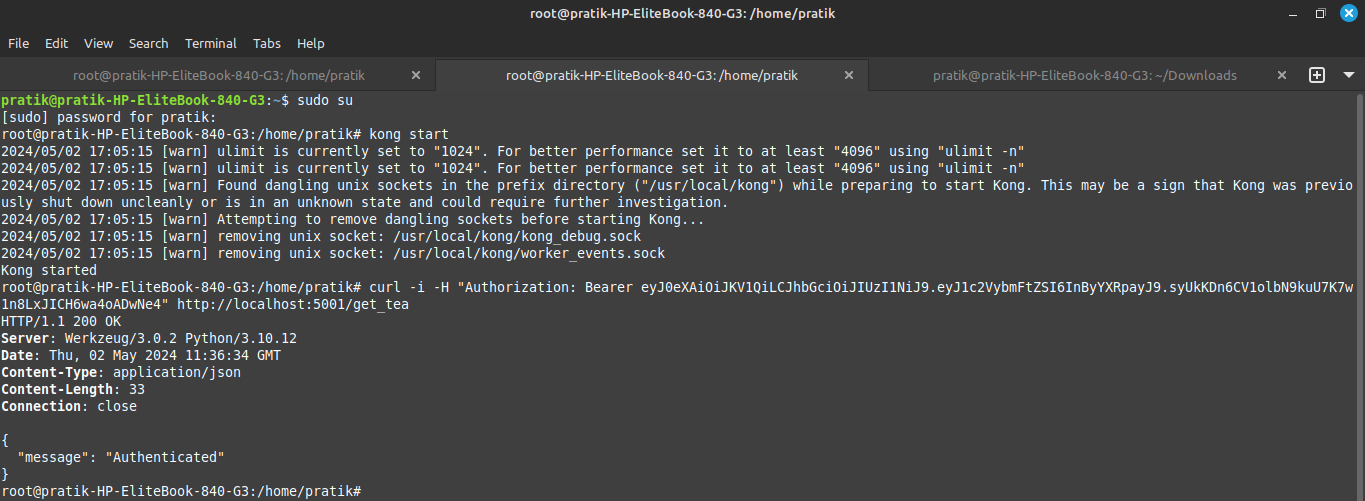The height and width of the screenshot is (501, 1365).
Task: Select the active middle /home/pratik tab
Action: pyautogui.click(x=652, y=75)
